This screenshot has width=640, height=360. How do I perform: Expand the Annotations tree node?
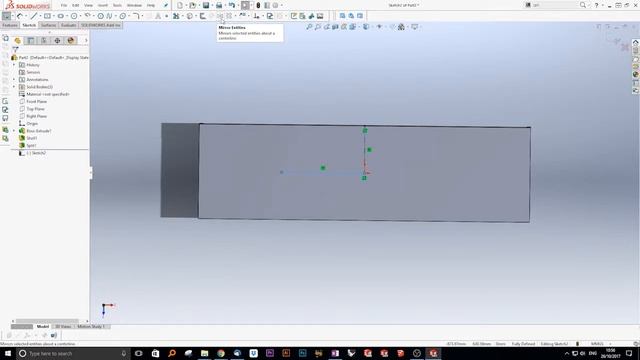[x=14, y=80]
